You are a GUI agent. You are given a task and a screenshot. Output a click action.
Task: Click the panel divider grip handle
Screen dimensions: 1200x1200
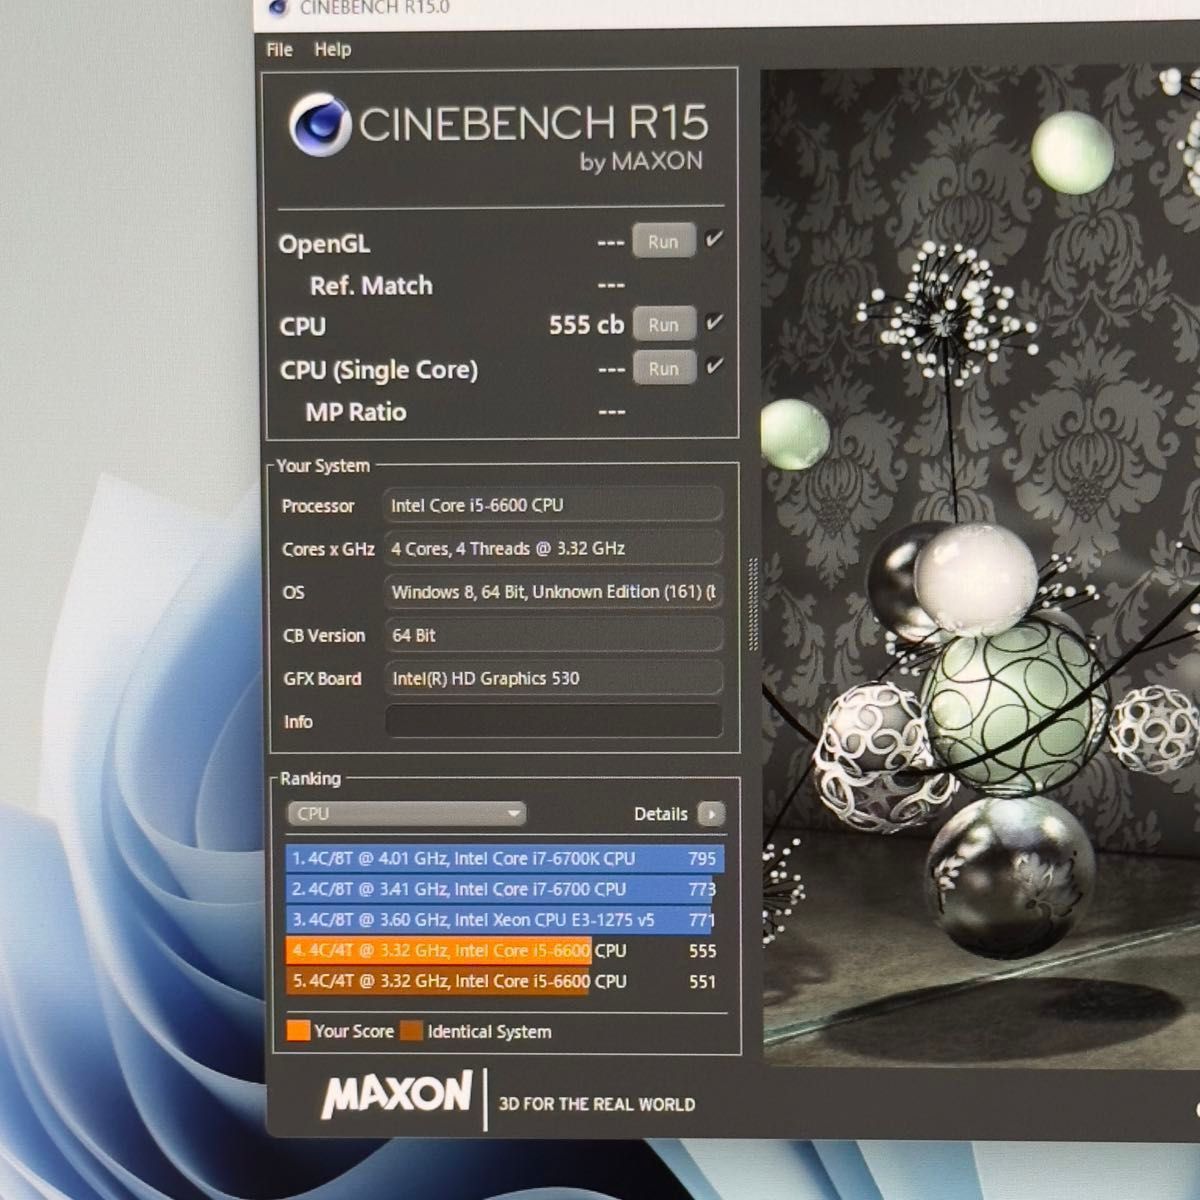pyautogui.click(x=752, y=603)
